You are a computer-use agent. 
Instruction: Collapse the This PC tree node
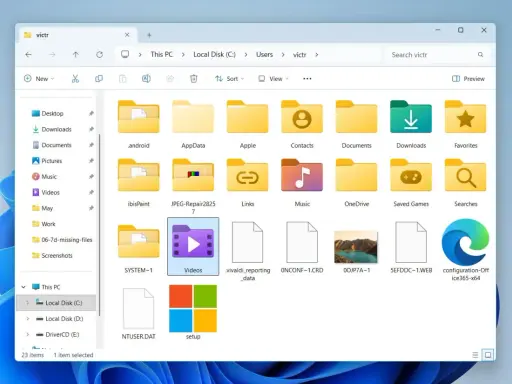click(x=23, y=287)
